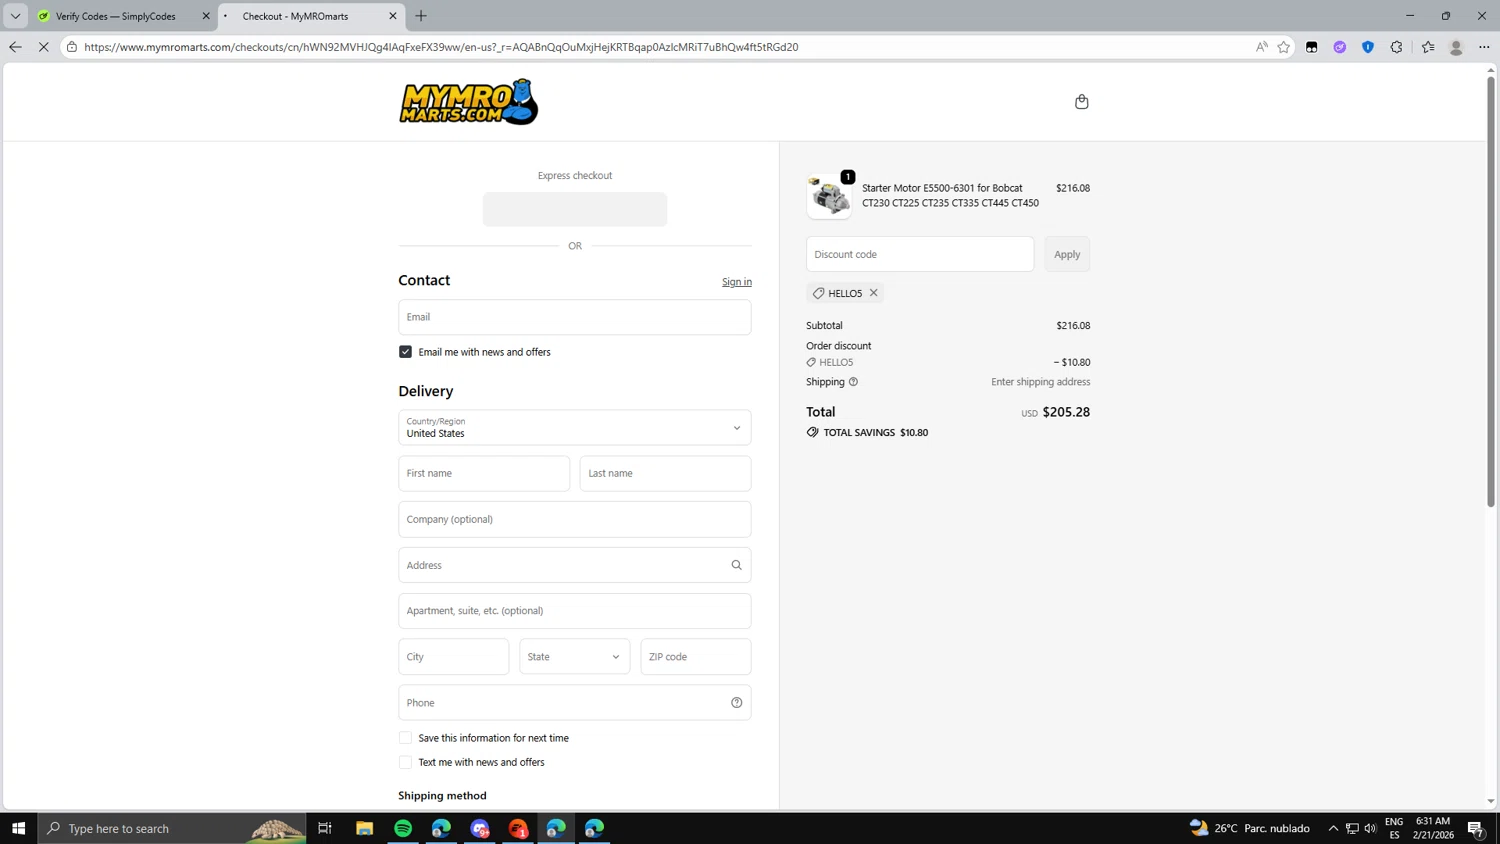Viewport: 1500px width, 844px height.
Task: Open Task View in taskbar
Action: coord(325,828)
